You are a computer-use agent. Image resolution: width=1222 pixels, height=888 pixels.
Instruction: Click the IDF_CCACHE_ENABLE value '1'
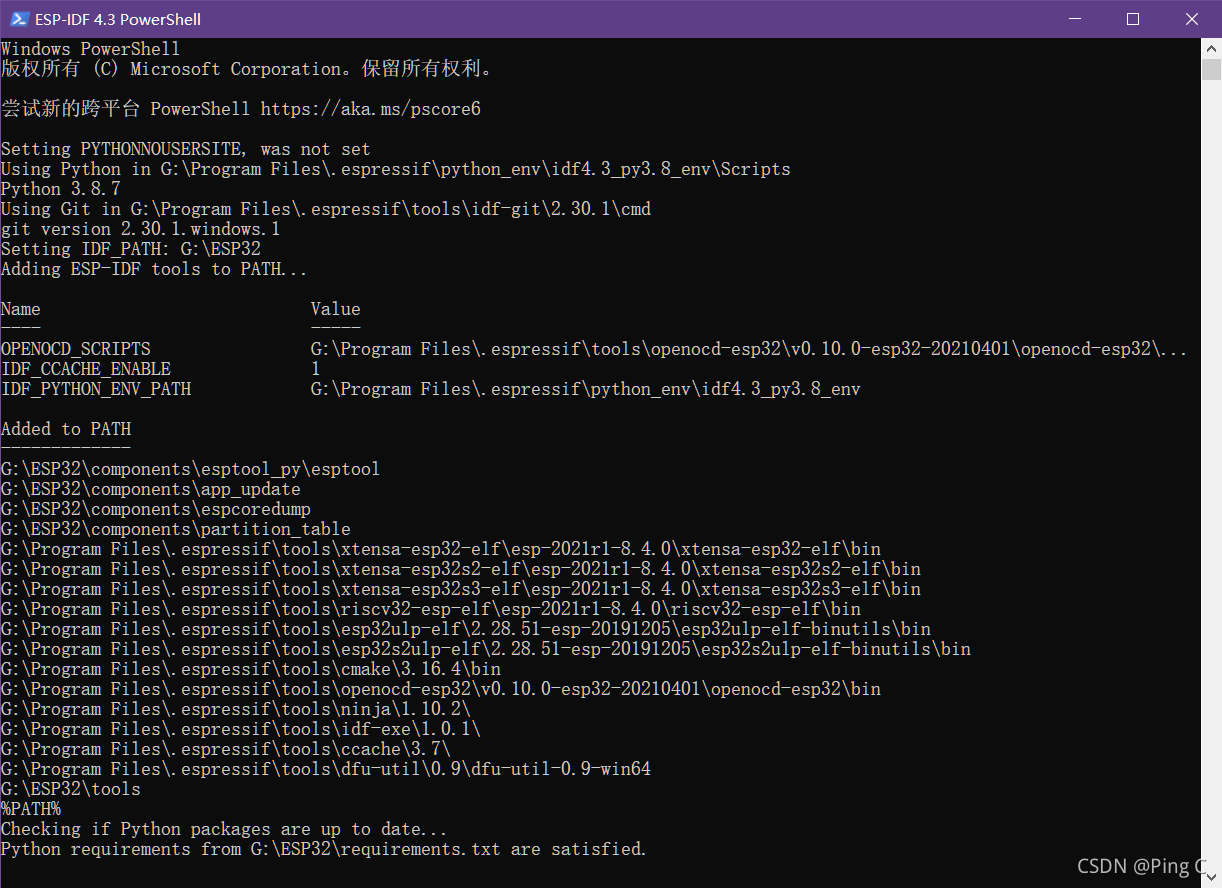(x=316, y=369)
